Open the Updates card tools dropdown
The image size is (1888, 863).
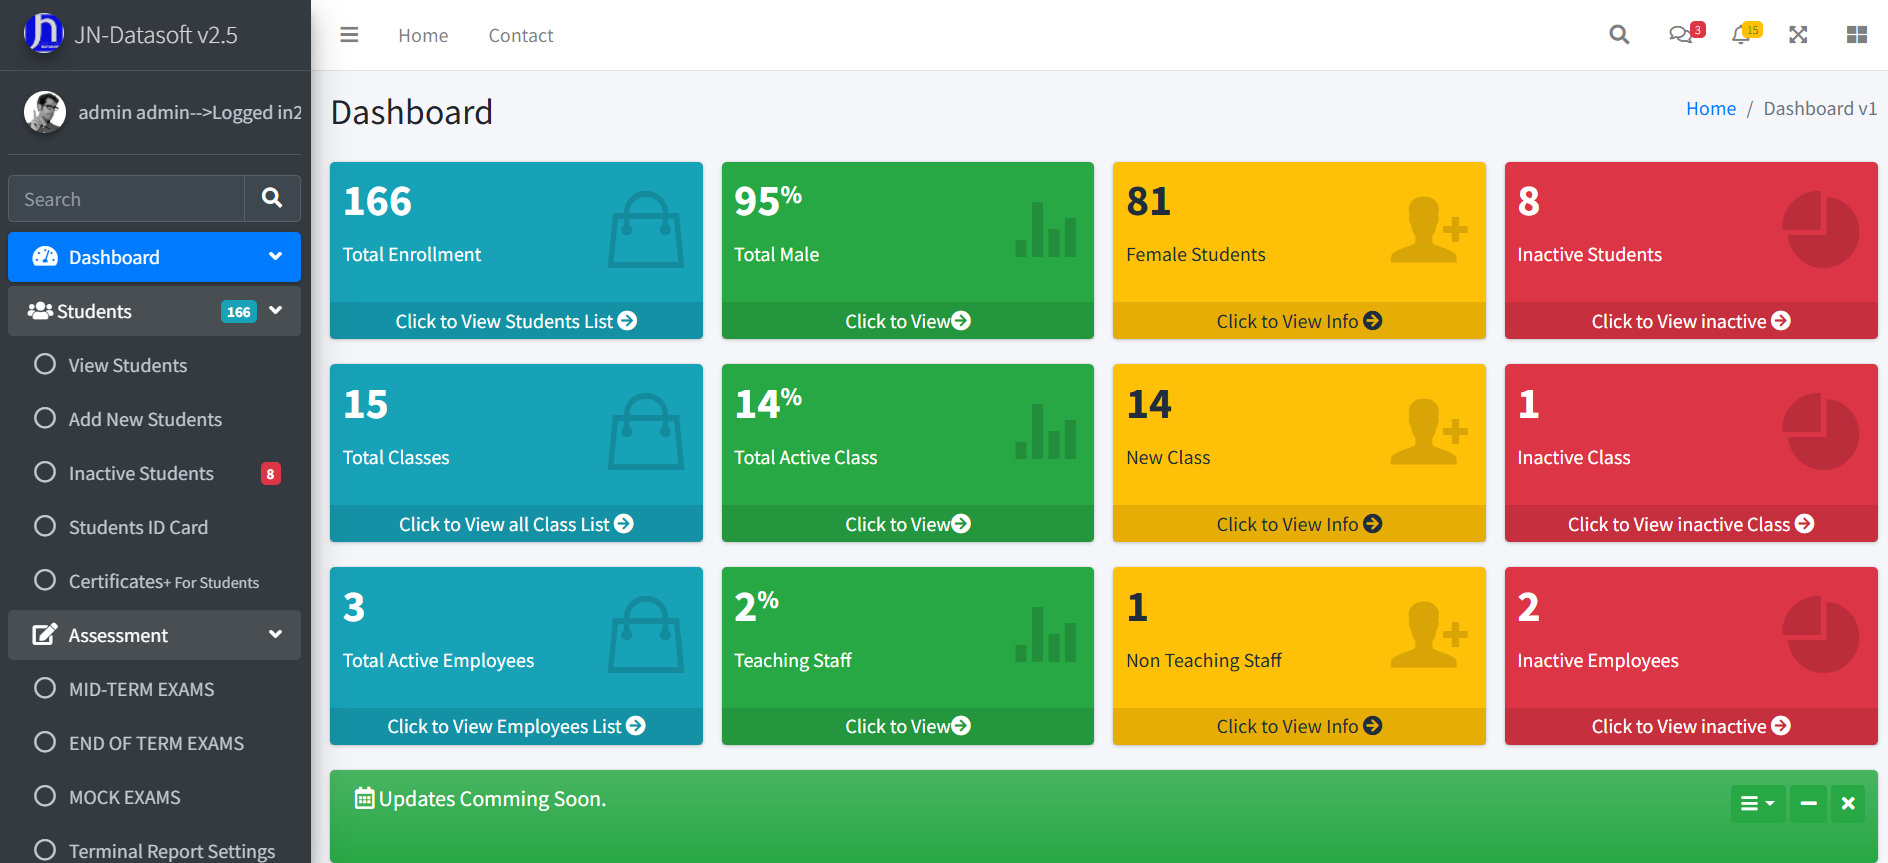[1757, 803]
